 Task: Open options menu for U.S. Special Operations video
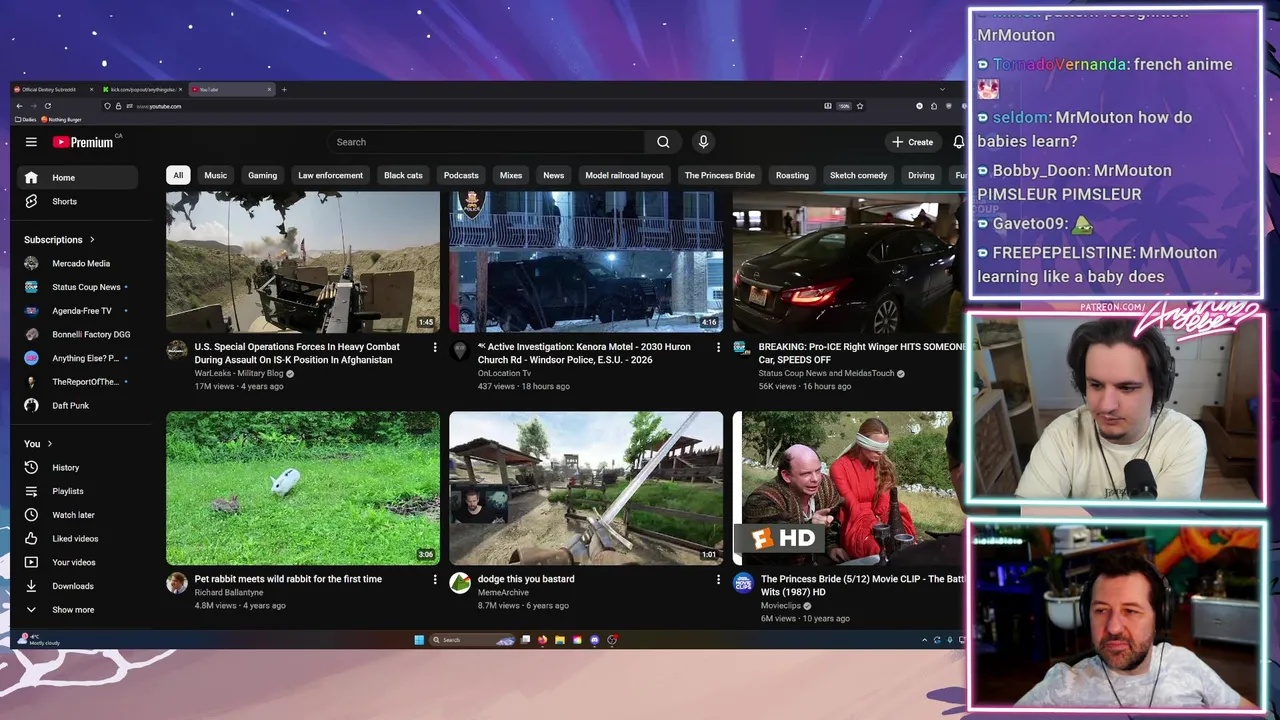[434, 347]
